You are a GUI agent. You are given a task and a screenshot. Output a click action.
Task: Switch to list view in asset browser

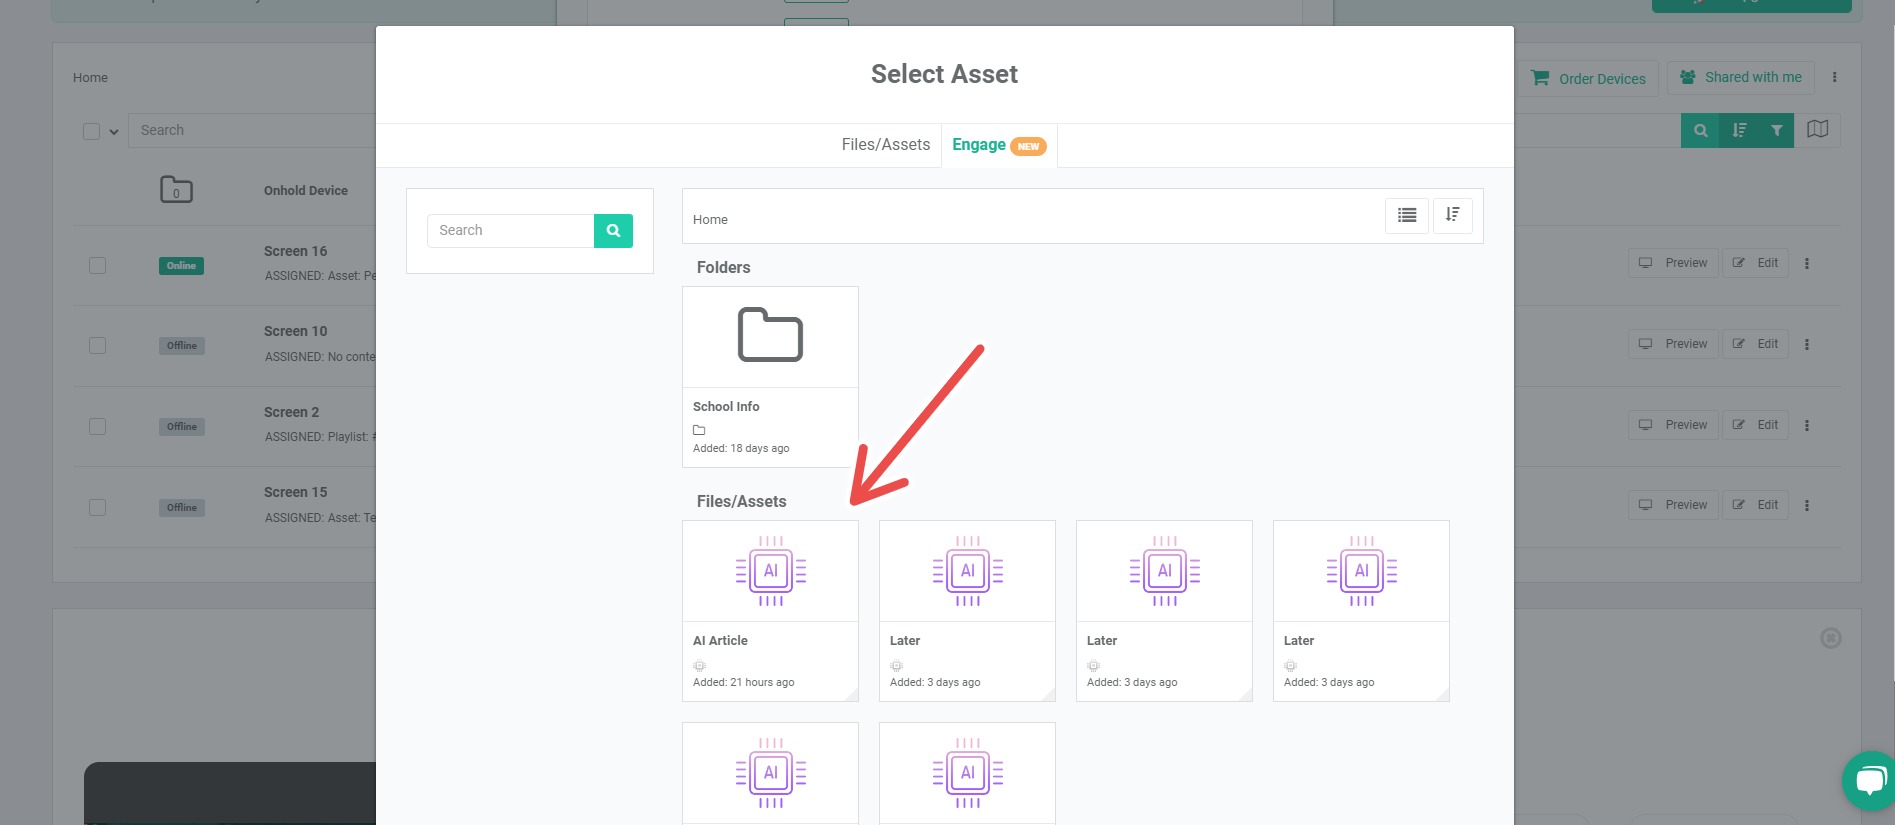(1407, 215)
